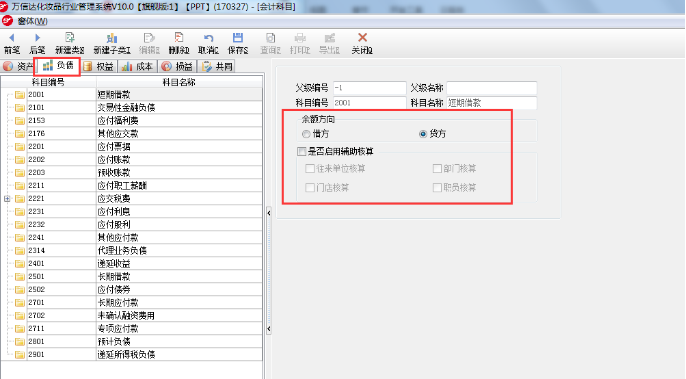Switch to the 损益 tab
This screenshot has width=686, height=379.
177,67
